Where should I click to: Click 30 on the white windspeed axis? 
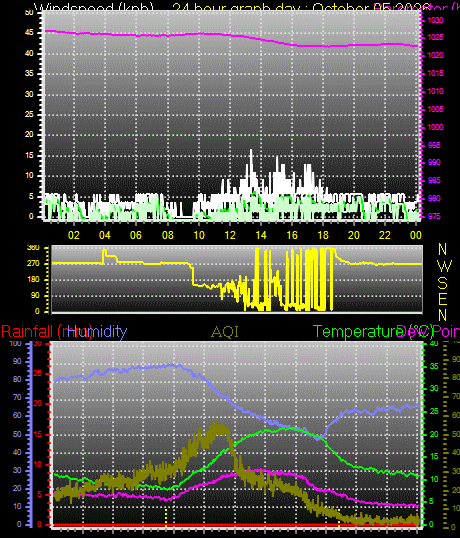coord(30,94)
